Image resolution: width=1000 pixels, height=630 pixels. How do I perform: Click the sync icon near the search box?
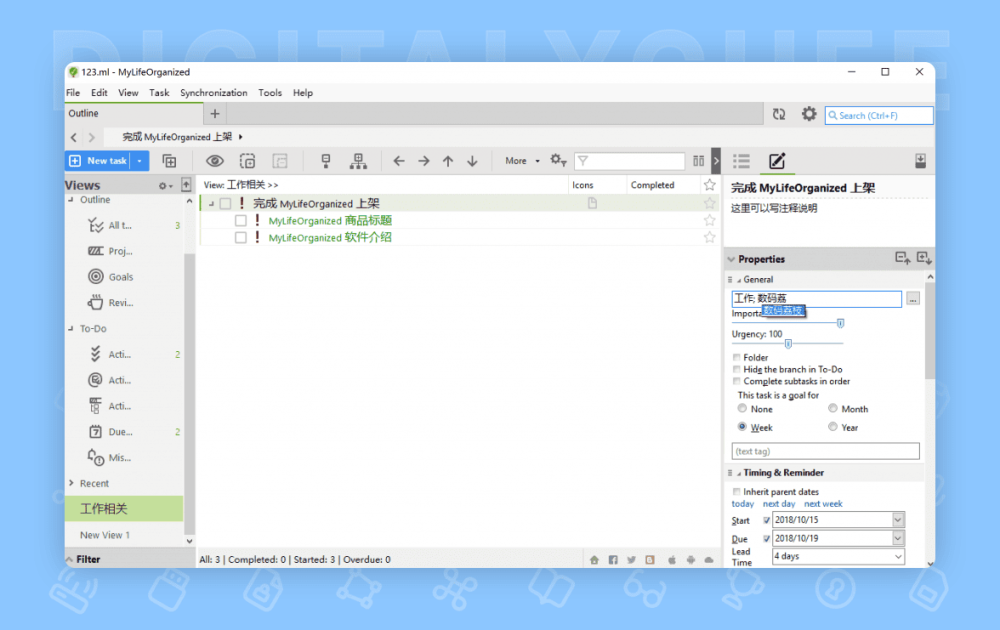[779, 114]
